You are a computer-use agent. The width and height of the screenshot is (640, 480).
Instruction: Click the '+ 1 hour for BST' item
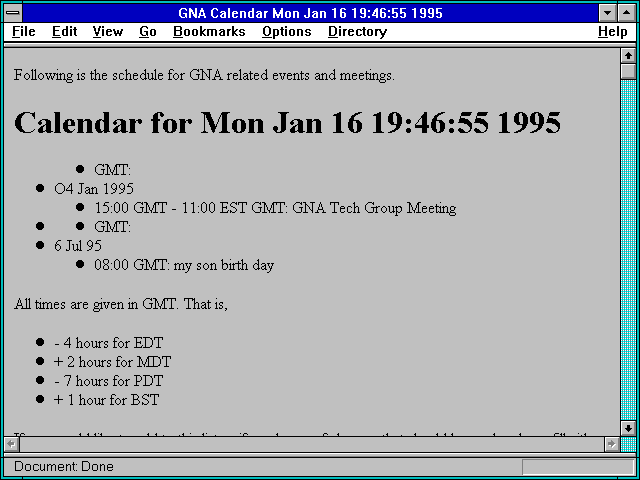[x=107, y=400]
